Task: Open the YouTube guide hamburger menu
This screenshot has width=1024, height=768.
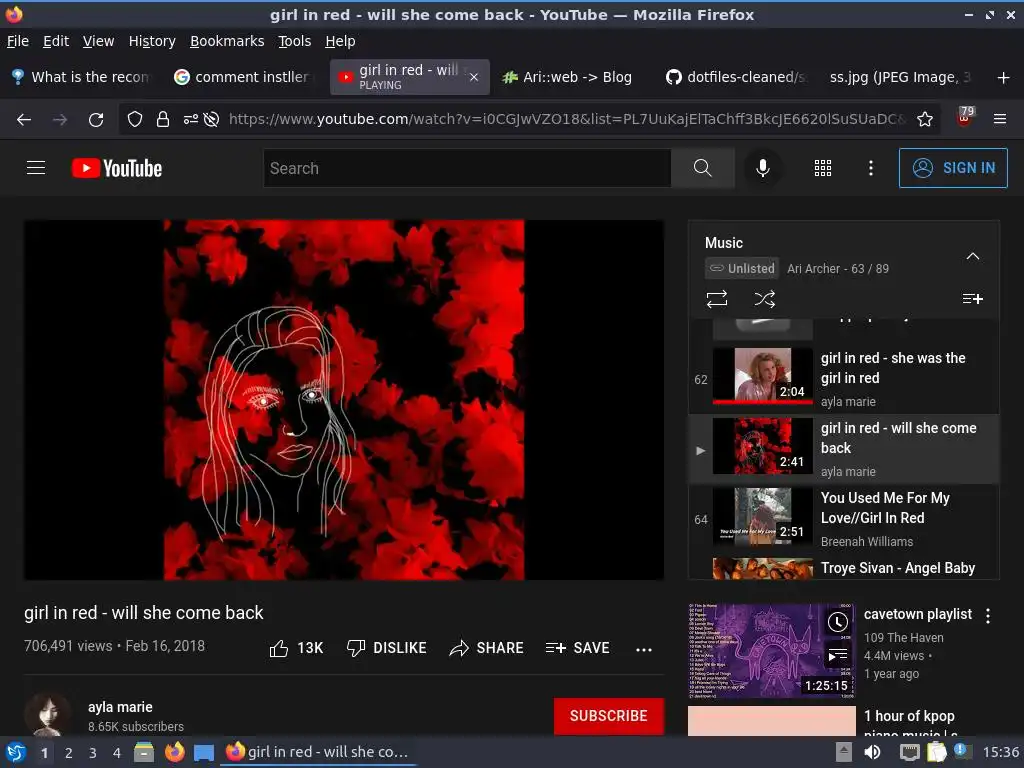Action: [36, 168]
